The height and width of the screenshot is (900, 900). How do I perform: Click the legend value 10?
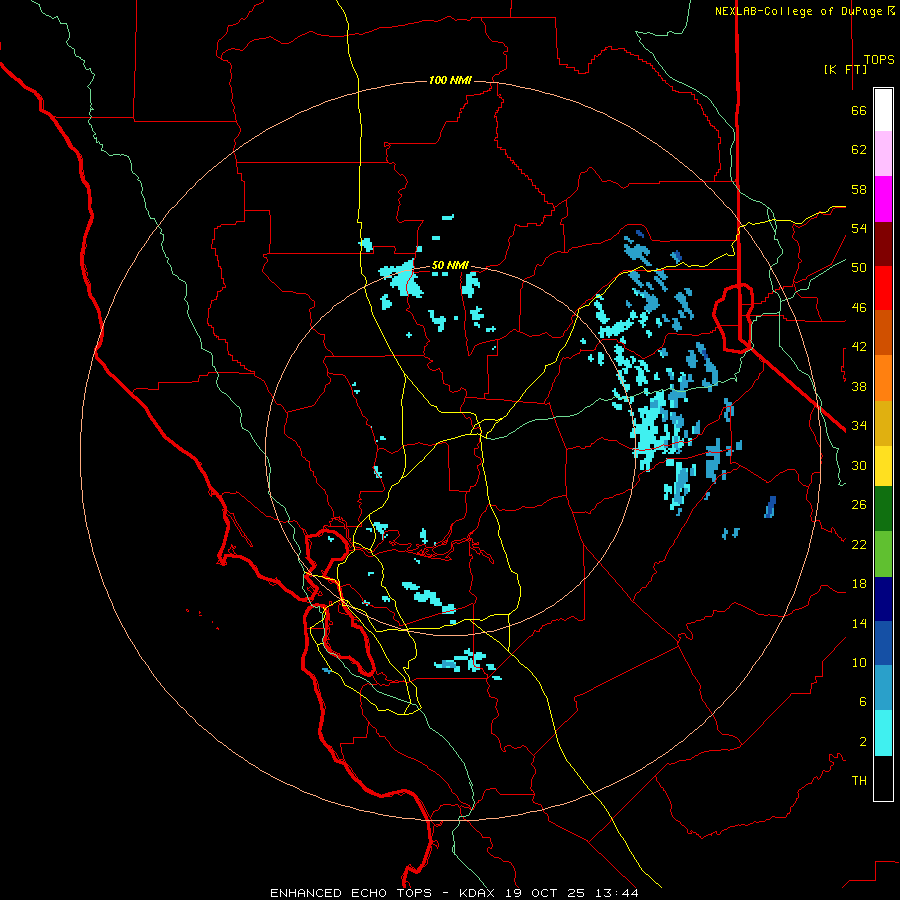pos(859,663)
